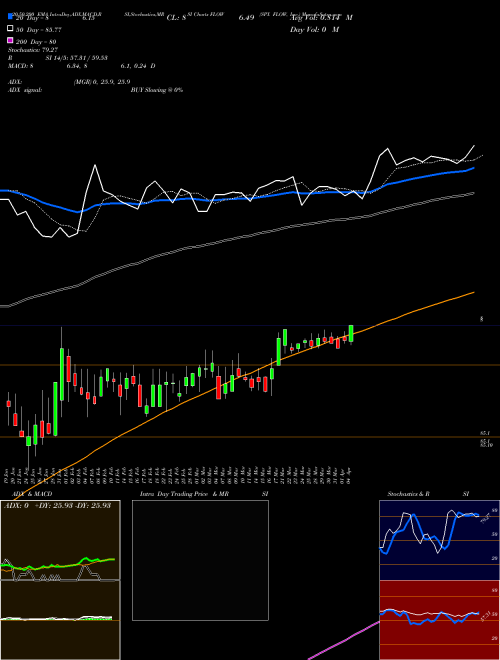Click the 'CL: 8' closing price label

[x=176, y=18]
